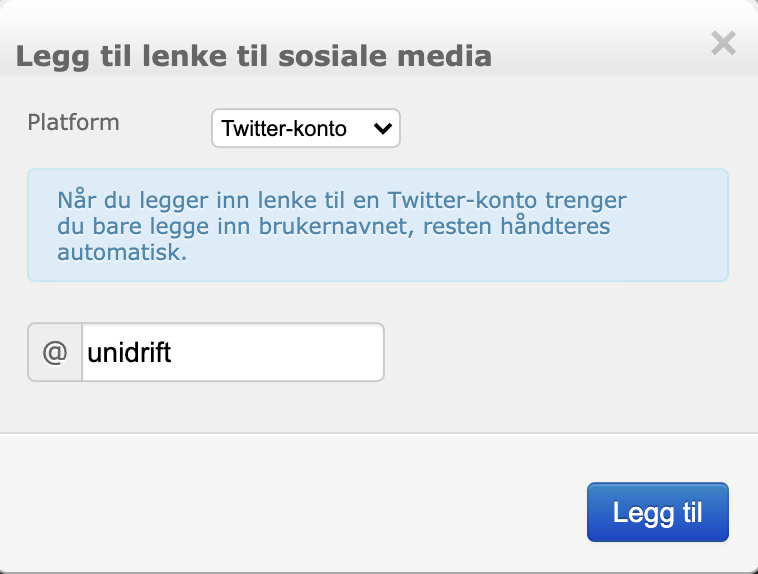The height and width of the screenshot is (574, 758).
Task: Click the Platform label
Action: [x=73, y=122]
